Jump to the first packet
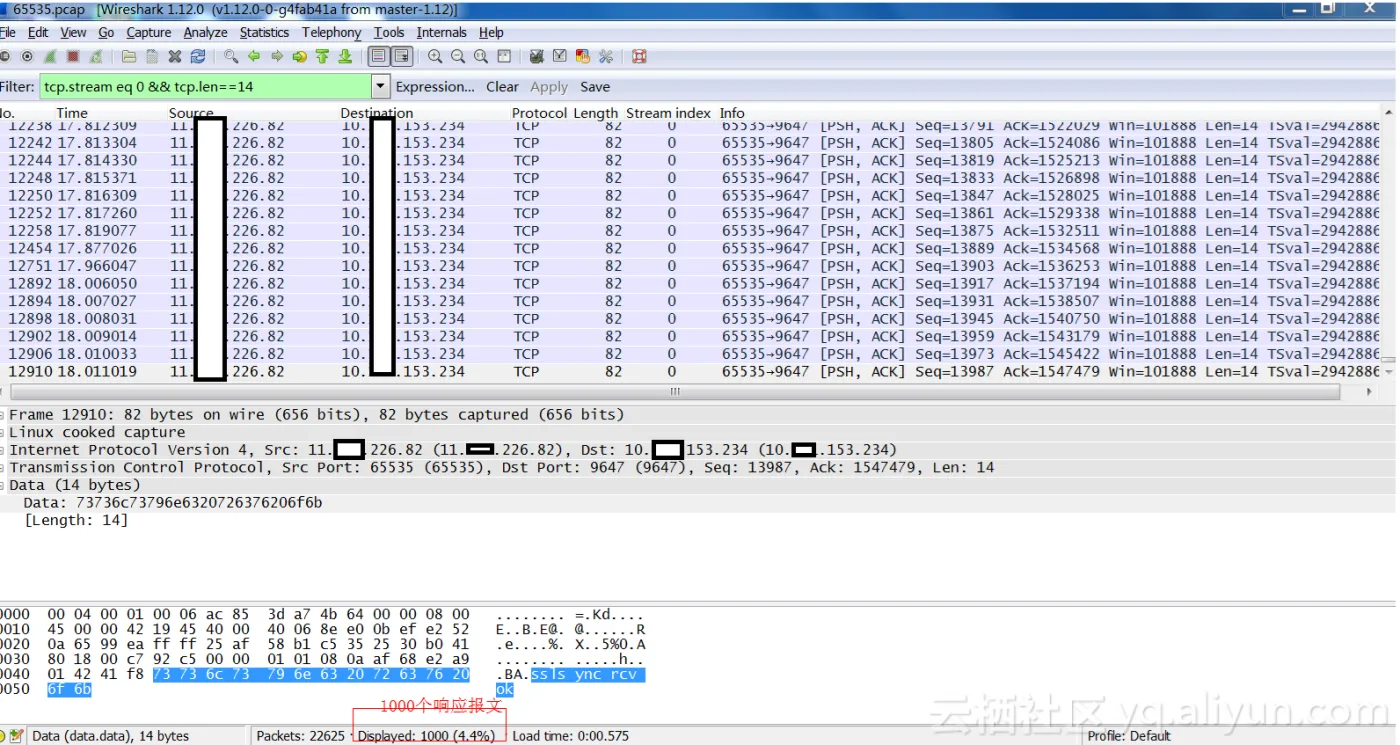This screenshot has height=745, width=1400. 322,57
